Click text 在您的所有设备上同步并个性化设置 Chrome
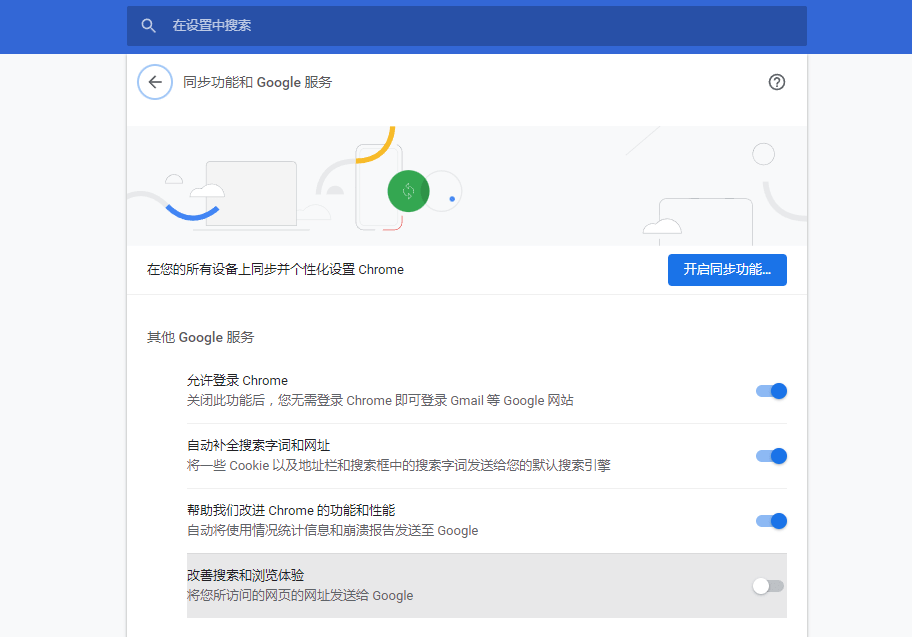Image resolution: width=912 pixels, height=637 pixels. 275,269
